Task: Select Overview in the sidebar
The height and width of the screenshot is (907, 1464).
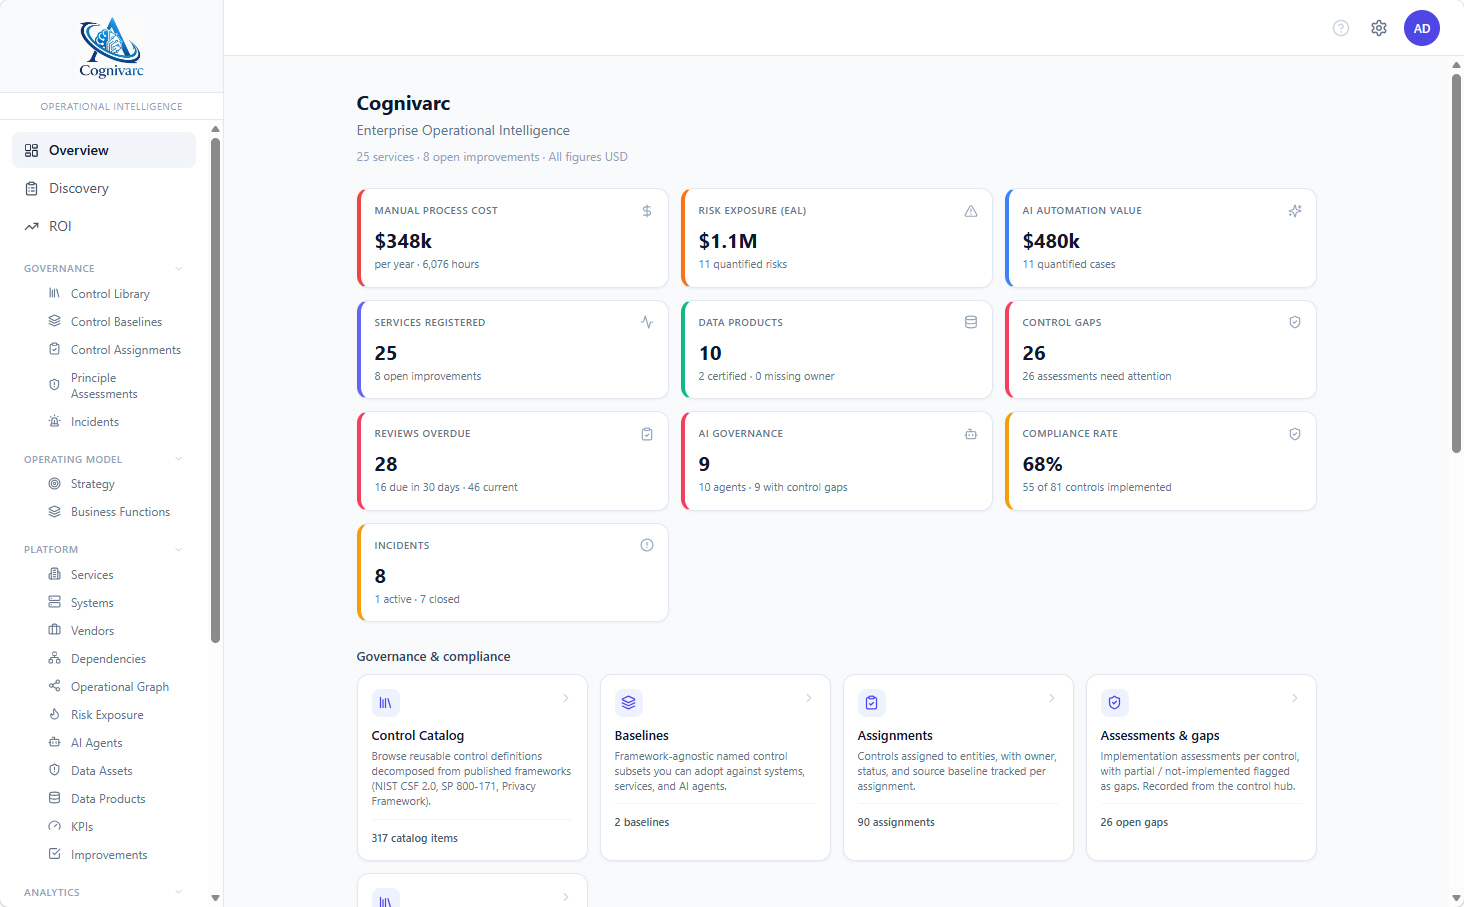Action: [x=104, y=150]
